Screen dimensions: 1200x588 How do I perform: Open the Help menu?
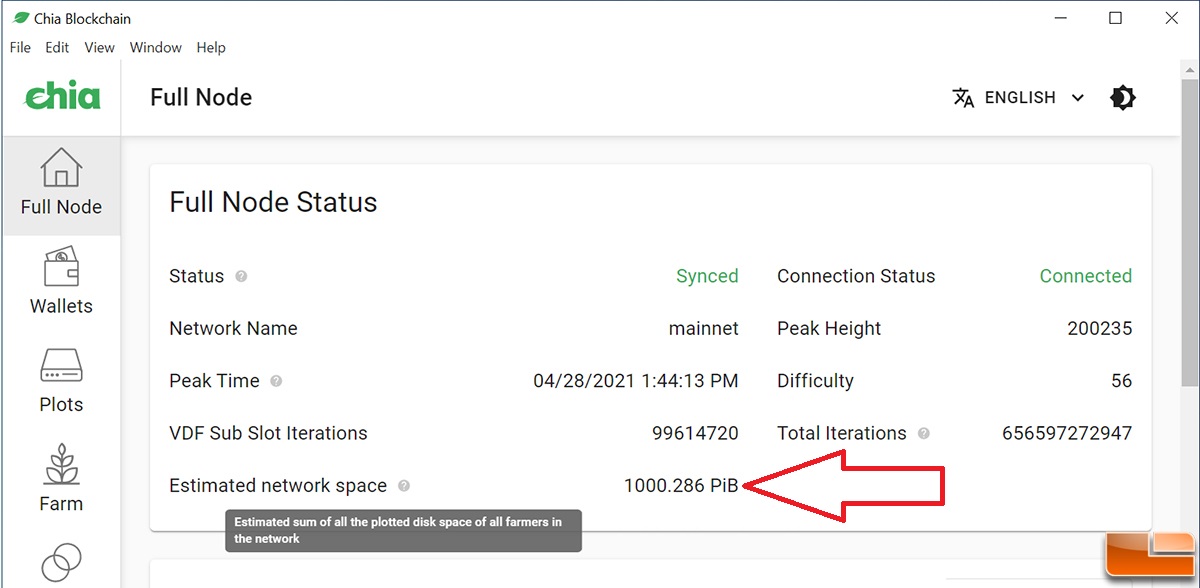[211, 47]
